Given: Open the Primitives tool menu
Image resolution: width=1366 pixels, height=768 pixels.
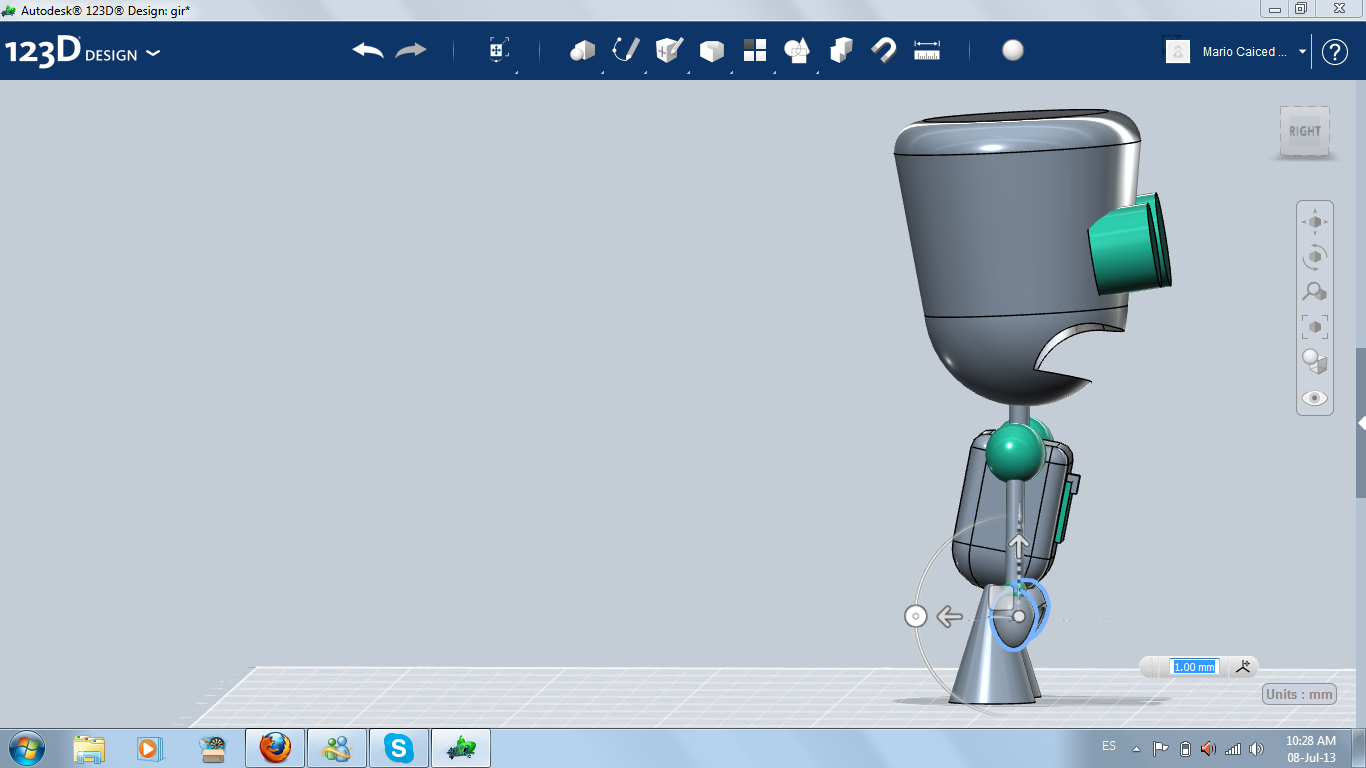Looking at the screenshot, I should pos(582,51).
